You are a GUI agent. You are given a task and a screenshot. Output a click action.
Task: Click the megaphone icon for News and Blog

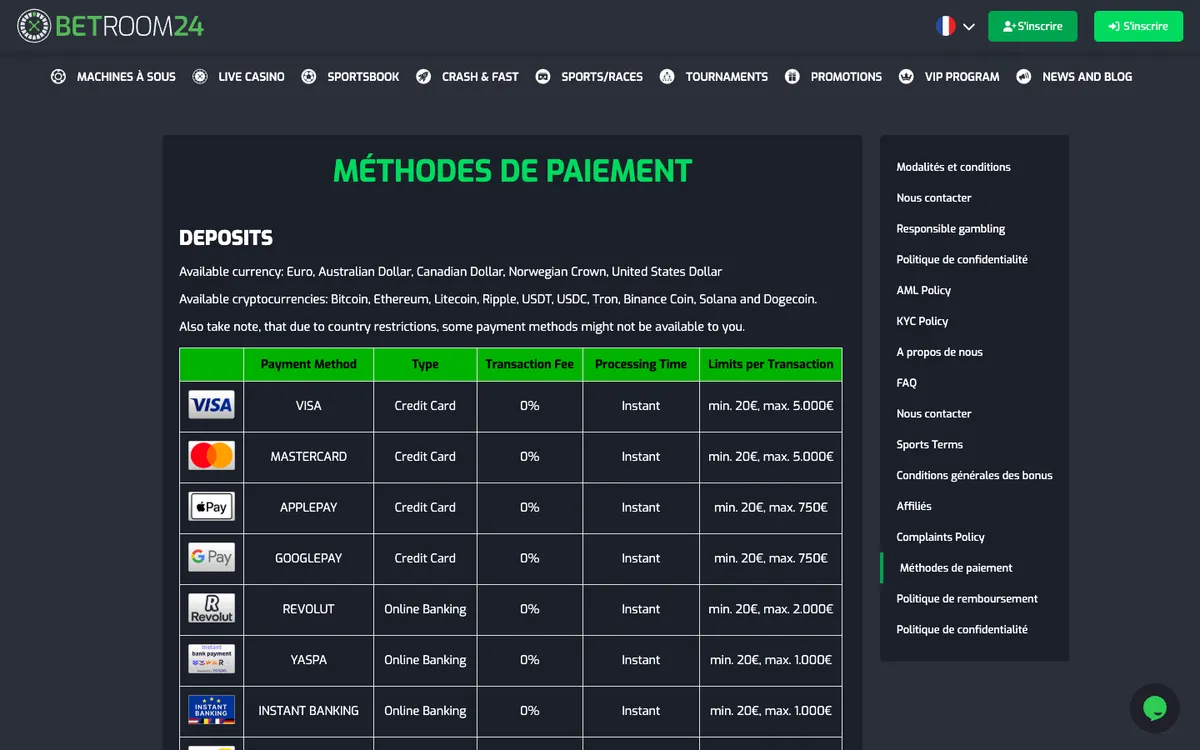[x=1024, y=76]
